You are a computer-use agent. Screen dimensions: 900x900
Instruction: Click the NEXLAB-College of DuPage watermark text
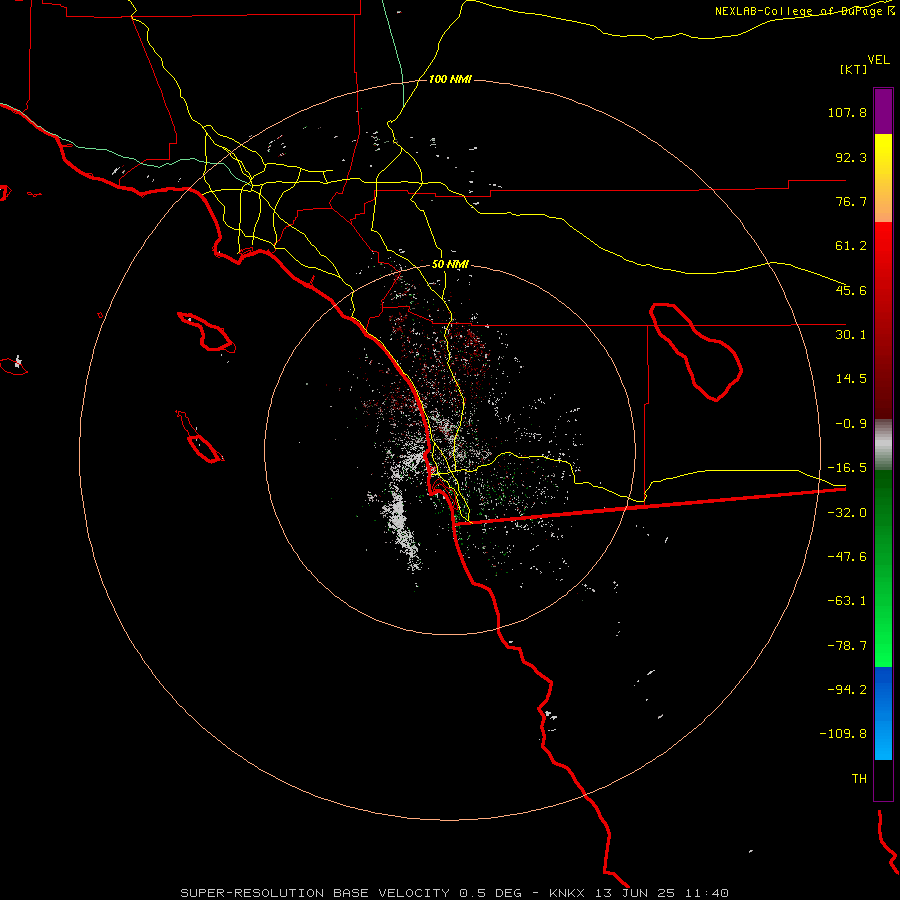[804, 11]
